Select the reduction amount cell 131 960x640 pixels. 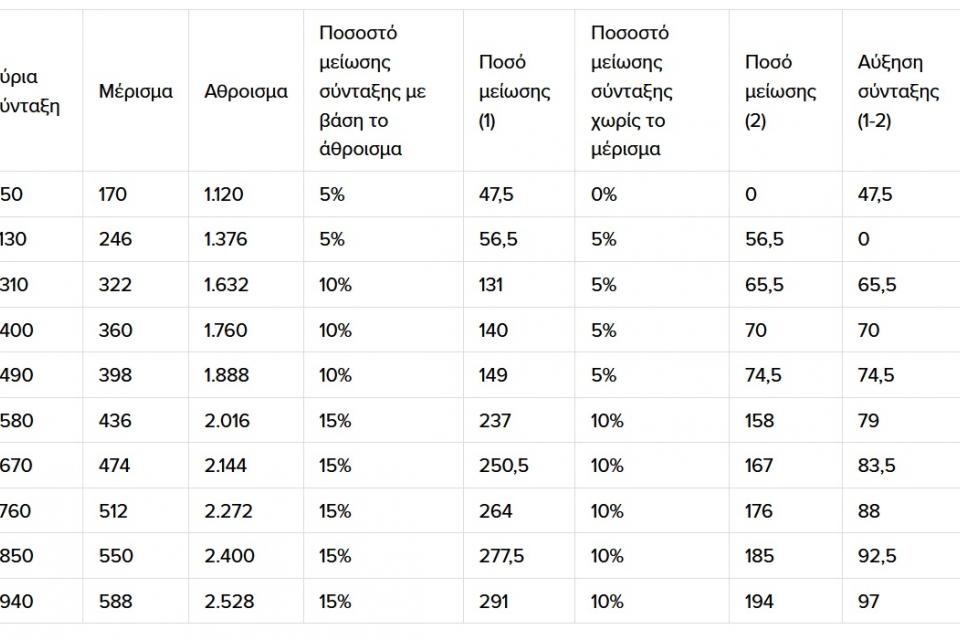[493, 285]
